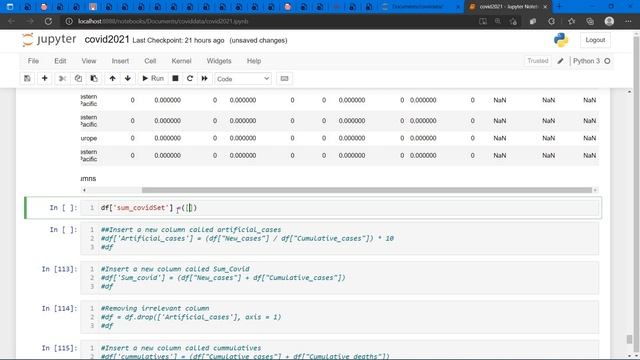Open the View menu

click(89, 61)
